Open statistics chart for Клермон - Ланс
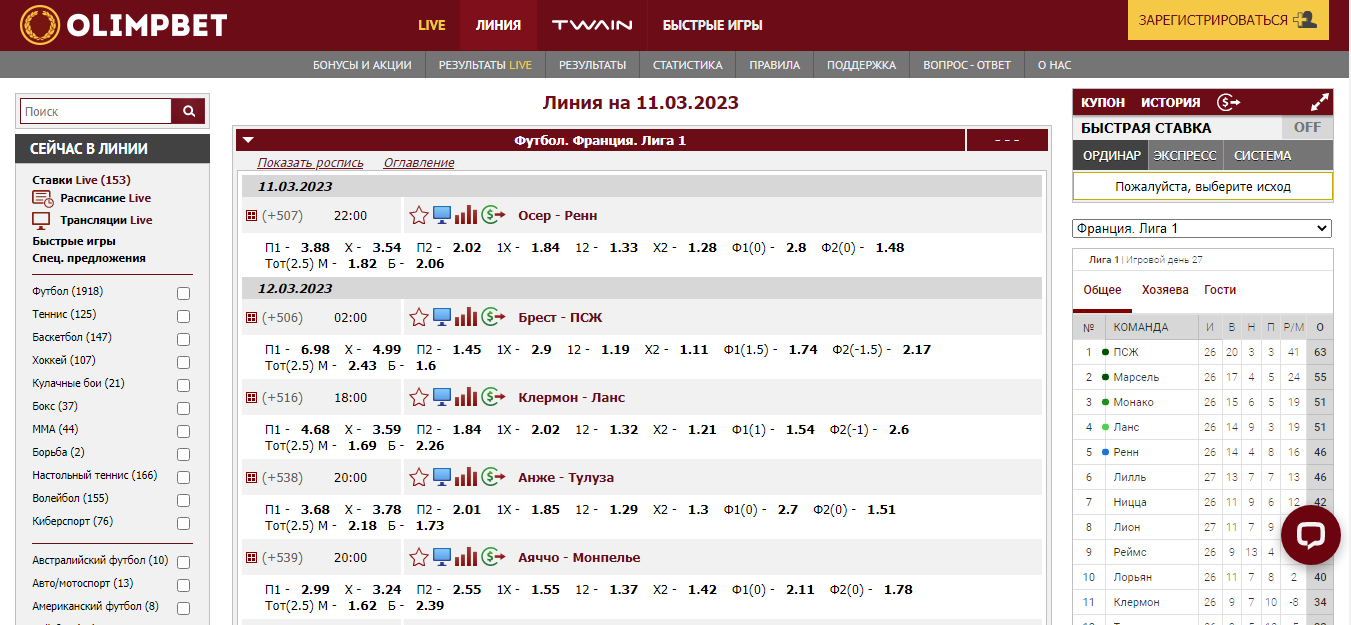1351x625 pixels. pos(466,397)
